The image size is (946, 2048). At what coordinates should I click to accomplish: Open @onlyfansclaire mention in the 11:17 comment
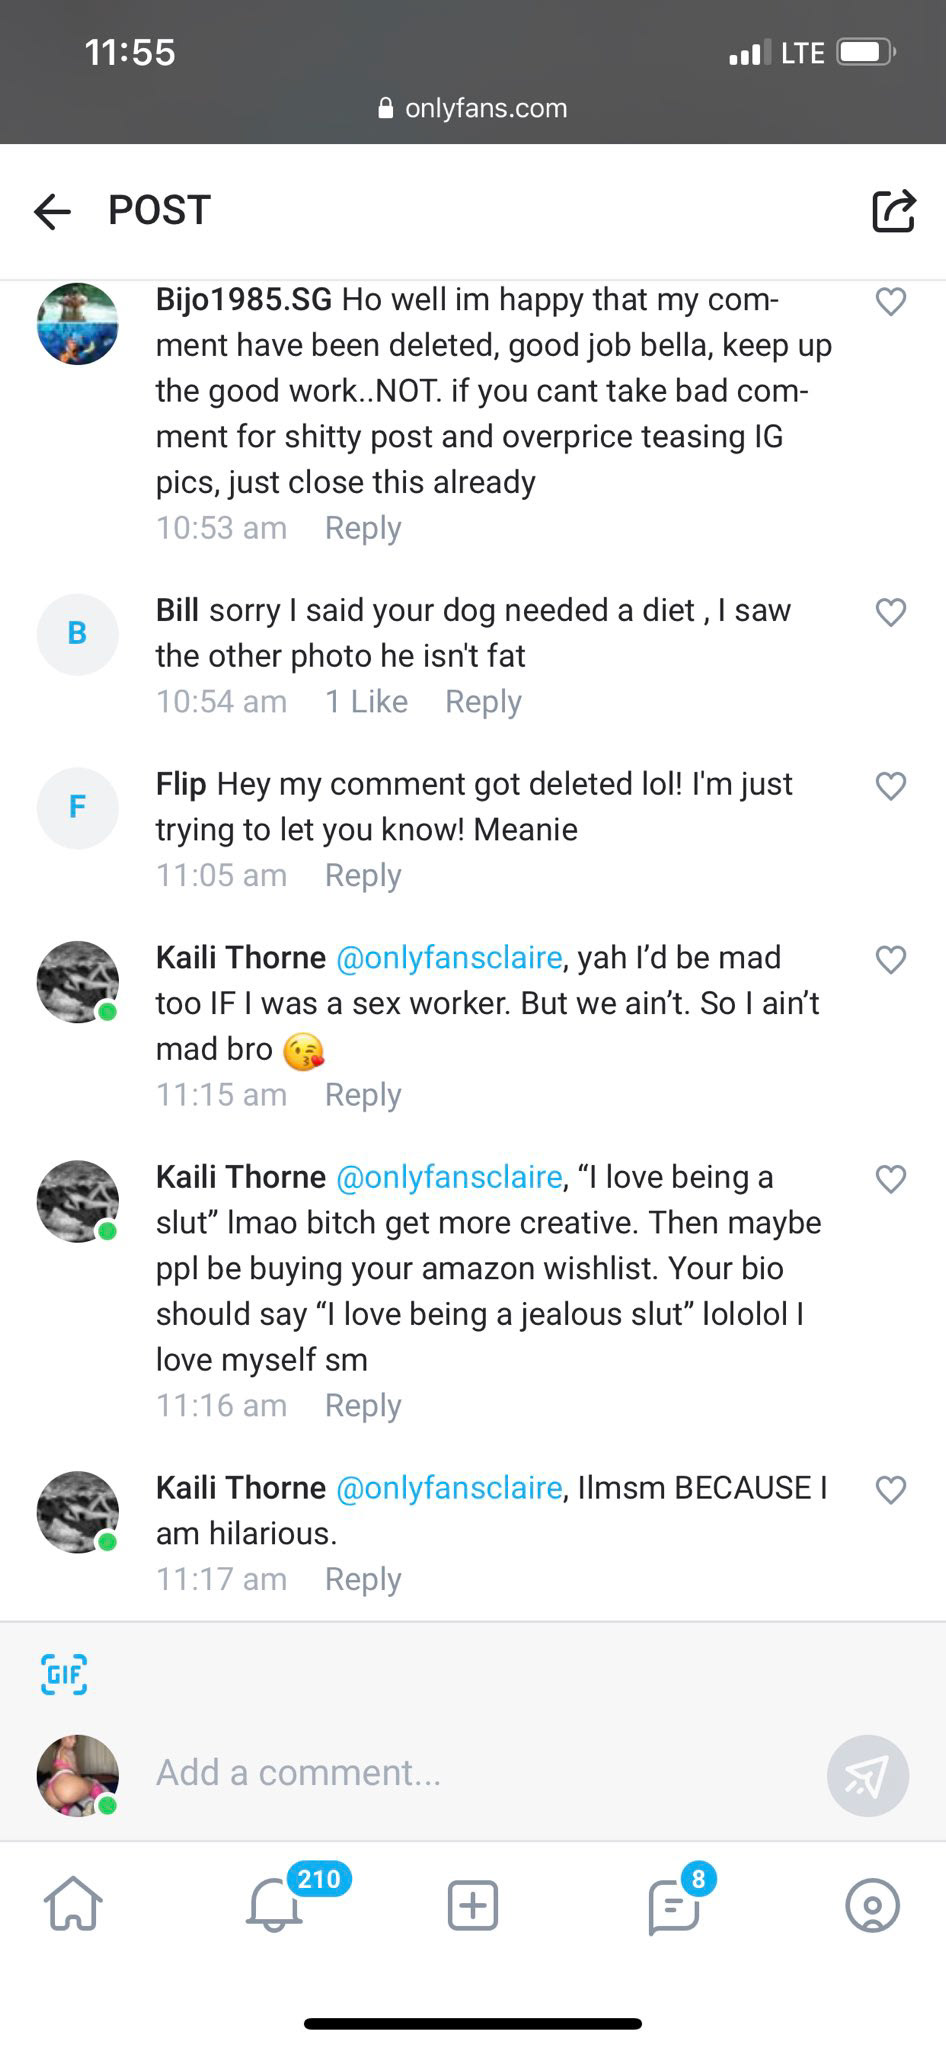click(x=449, y=1488)
